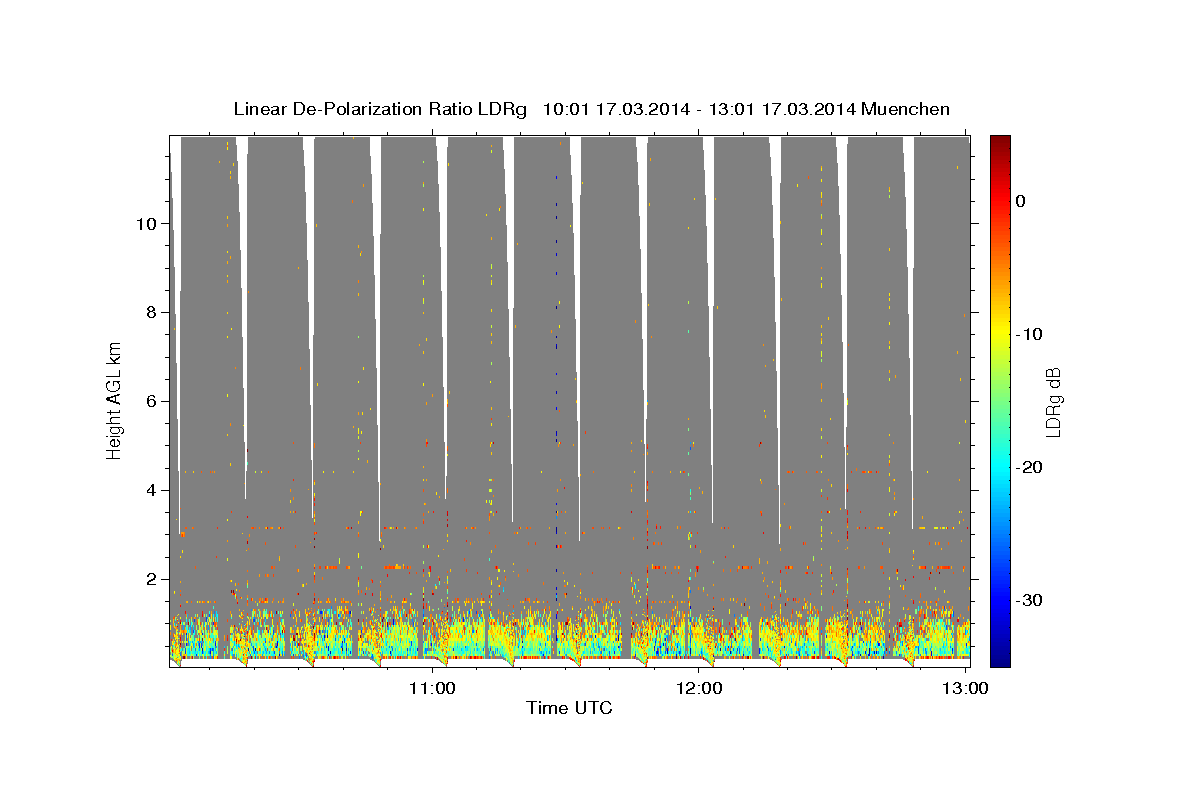Pick the yellow colorbar region near -10
This screenshot has width=1200, height=800.
pyautogui.click(x=999, y=333)
